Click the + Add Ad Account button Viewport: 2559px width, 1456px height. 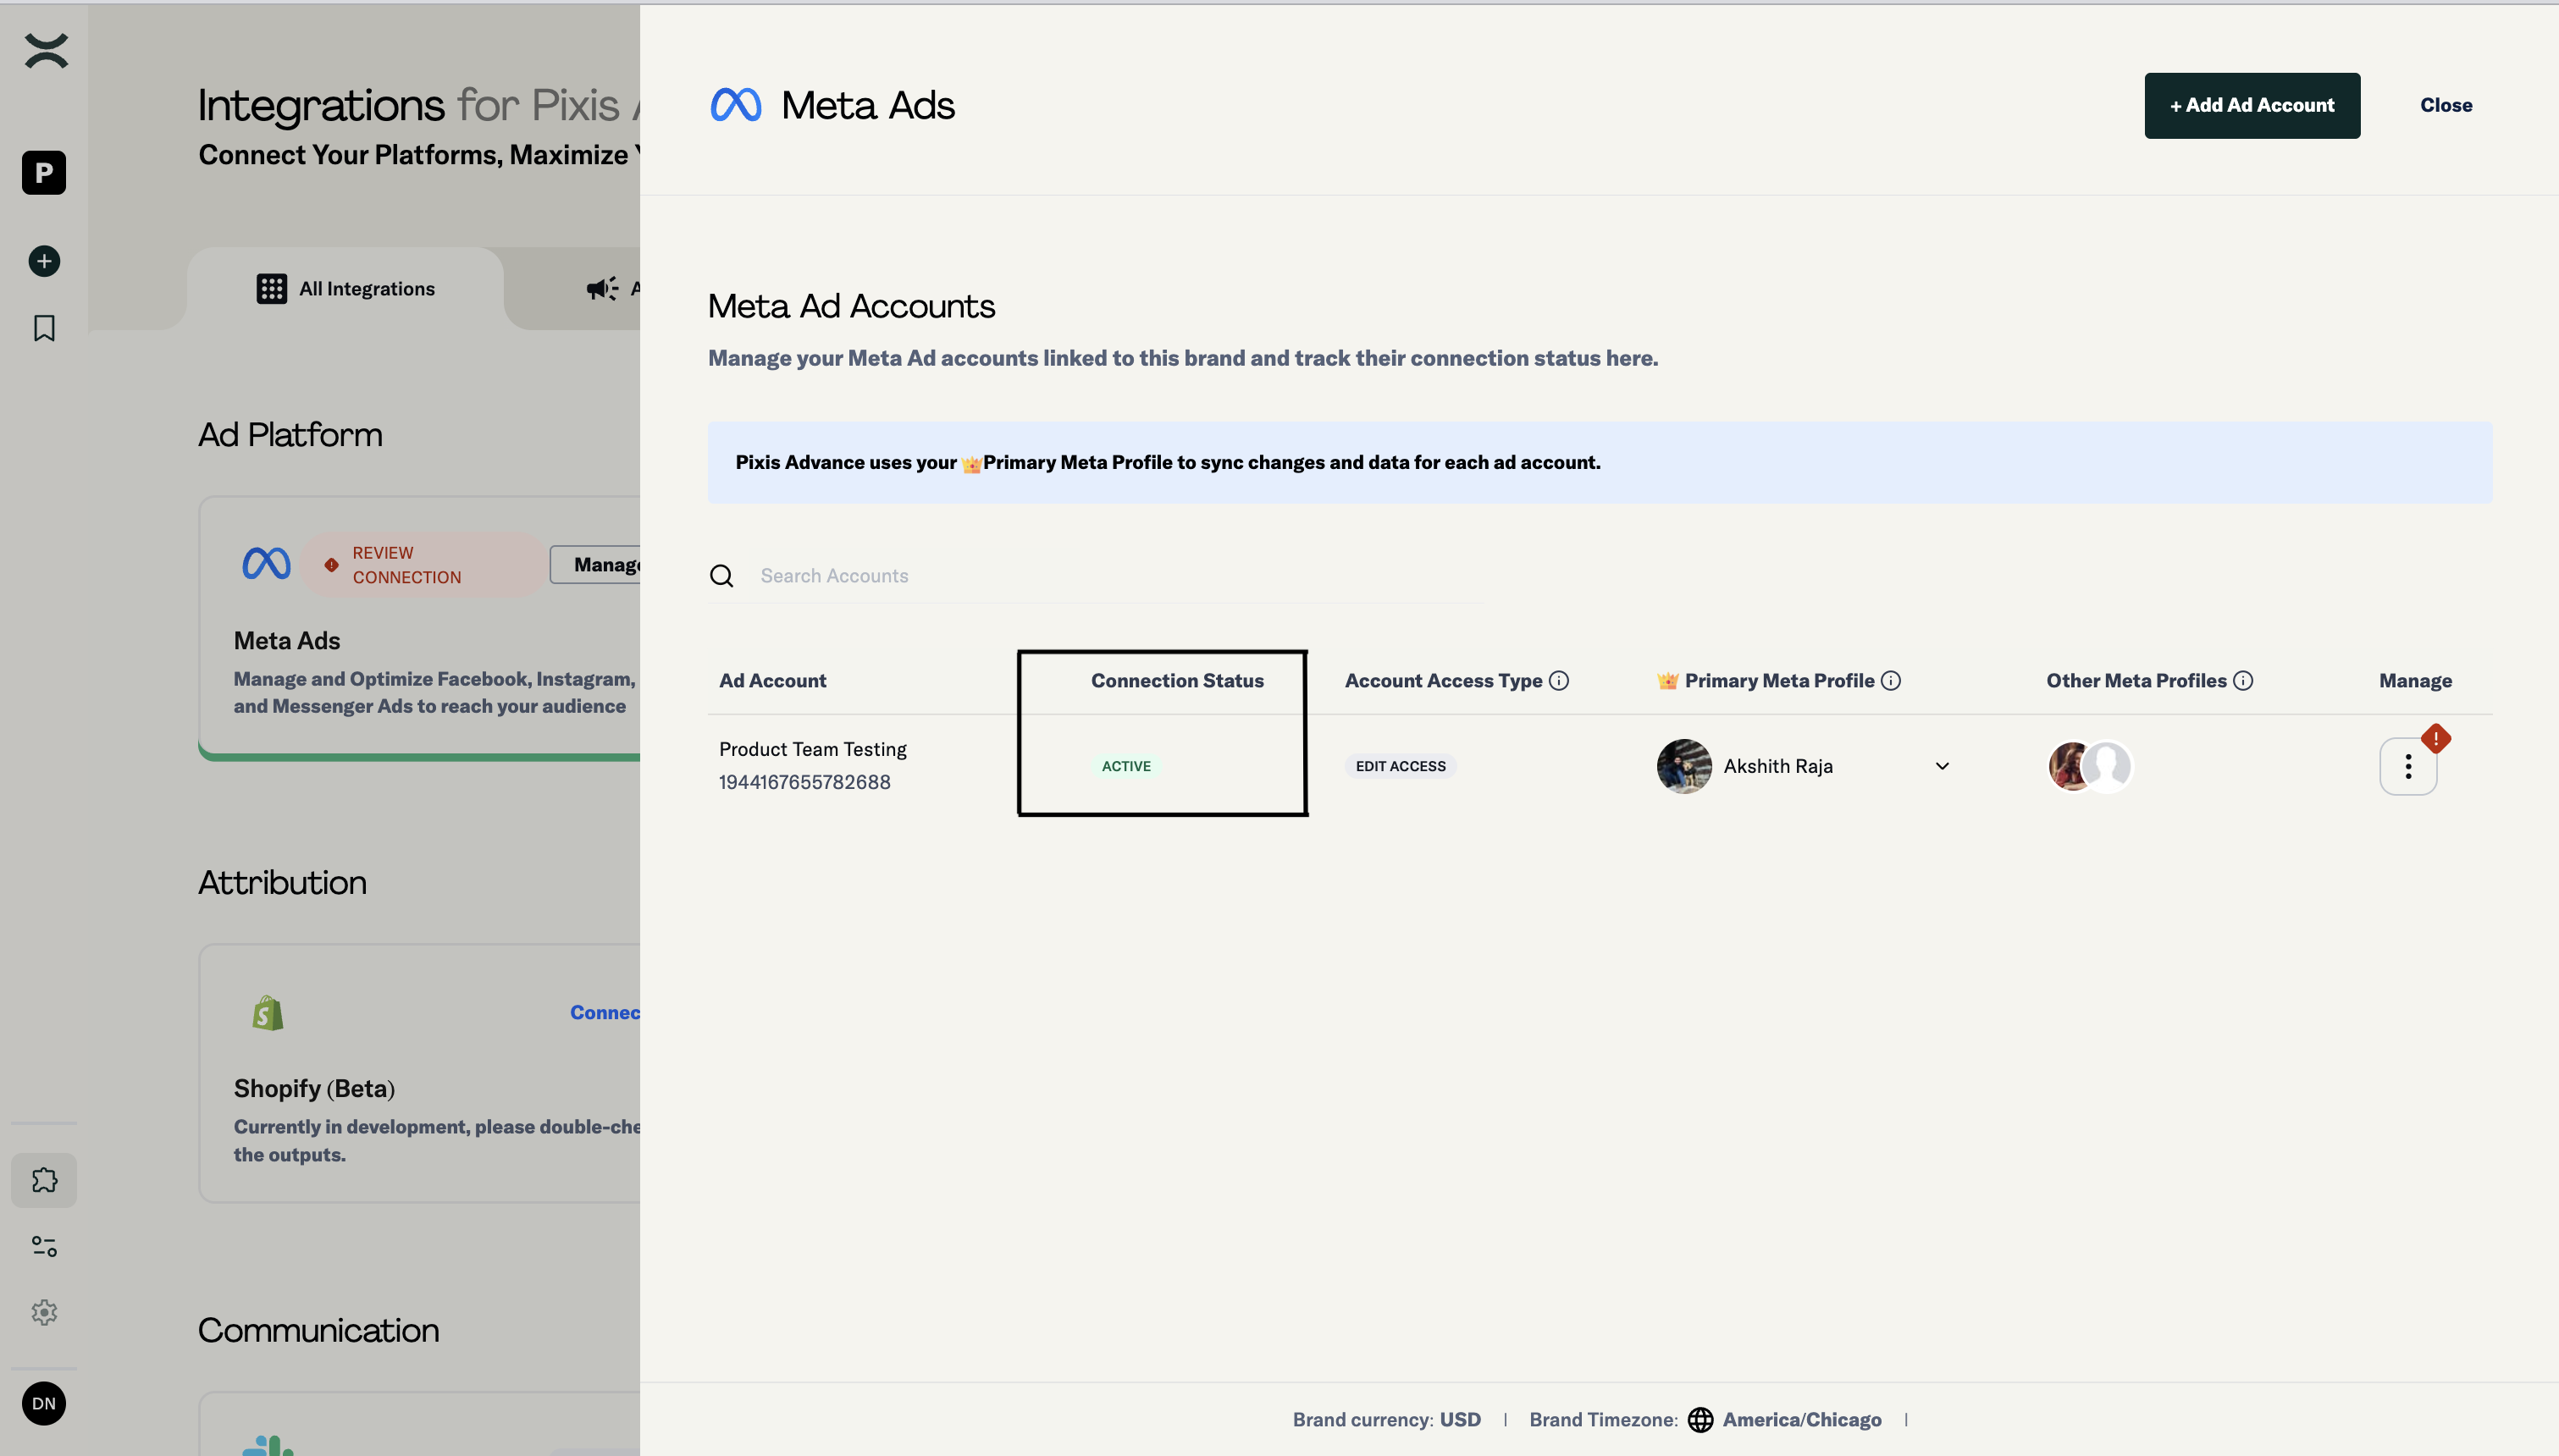click(x=2251, y=104)
